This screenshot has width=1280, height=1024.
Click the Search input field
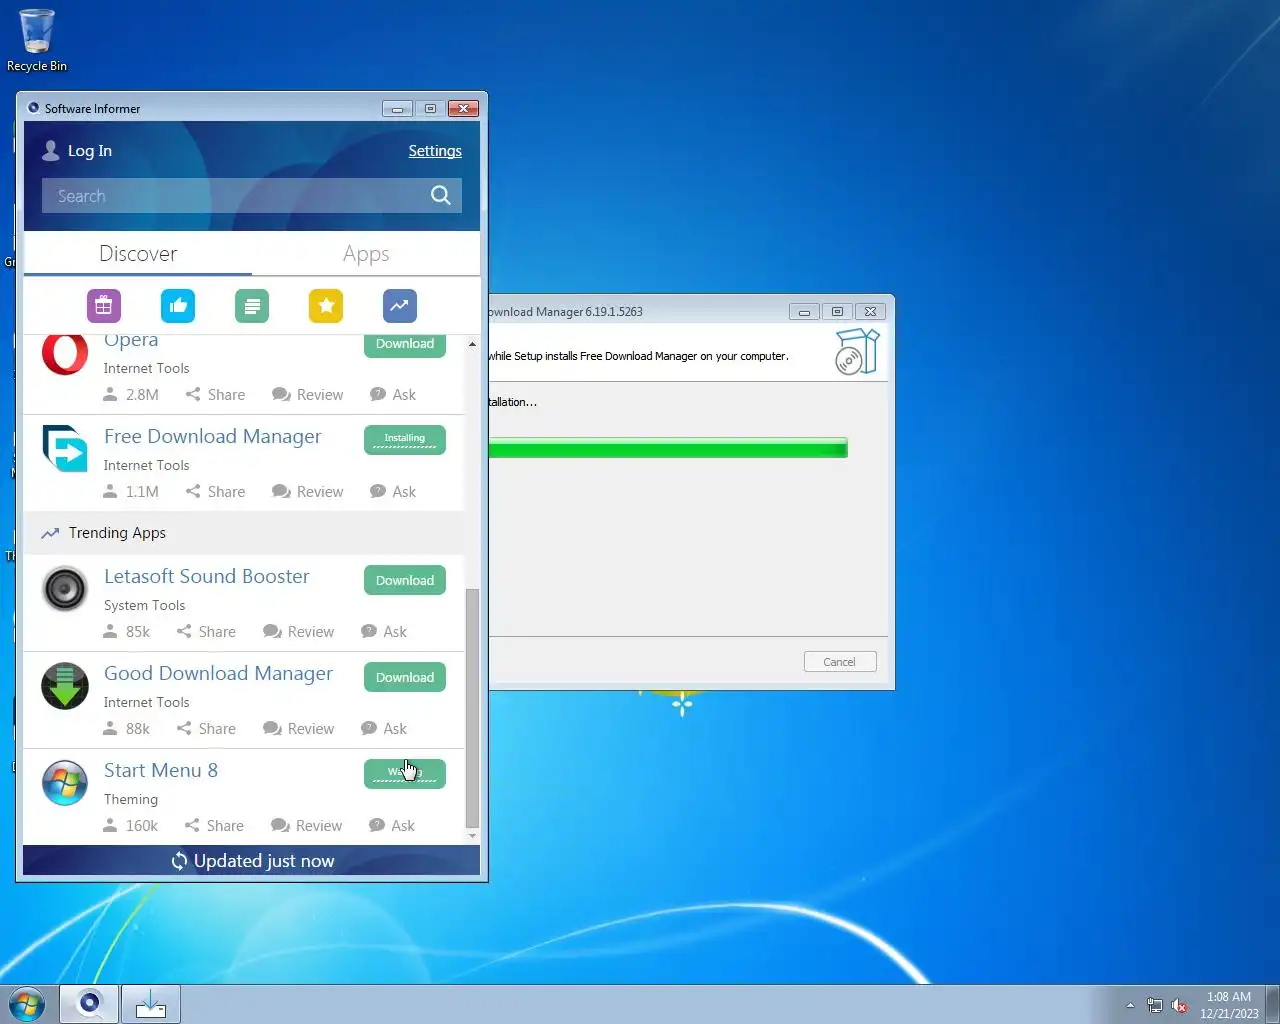[x=234, y=196]
